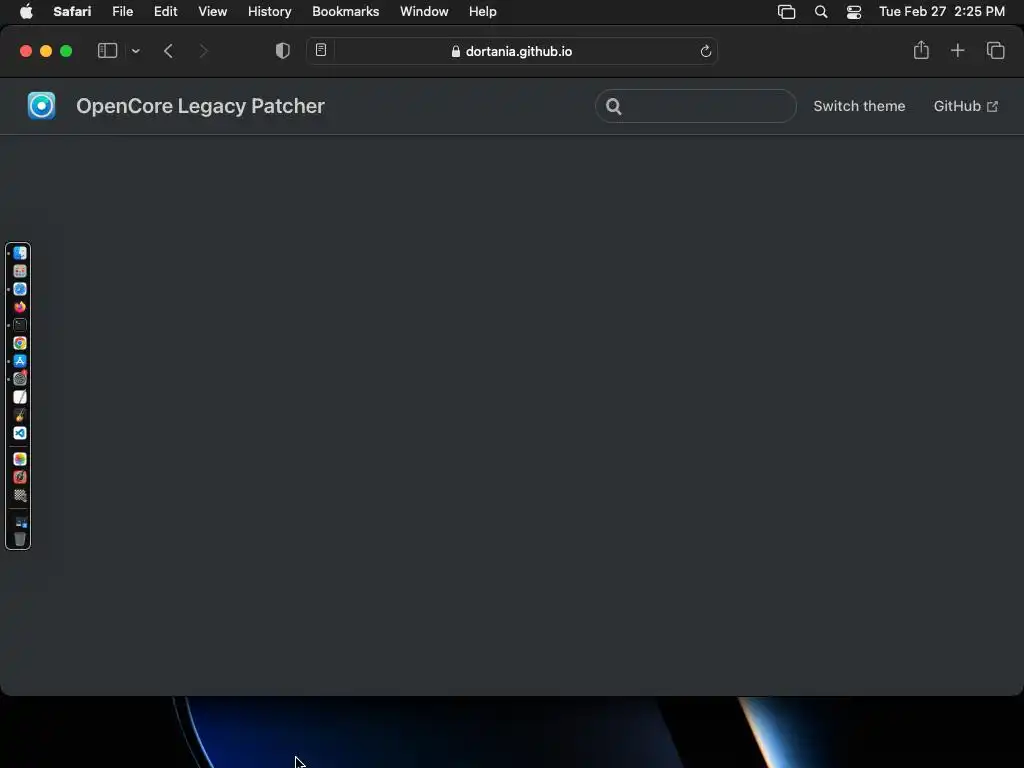Open the History menu
This screenshot has width=1024, height=768.
tap(269, 12)
